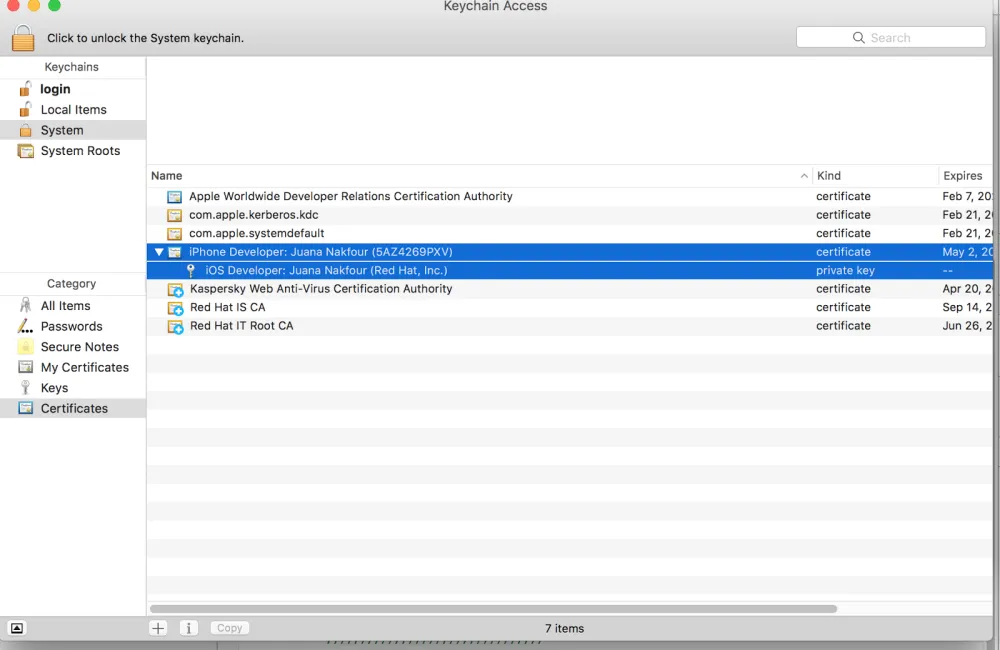Click the private key icon for iOS Developer
The width and height of the screenshot is (1000, 650).
tap(191, 270)
